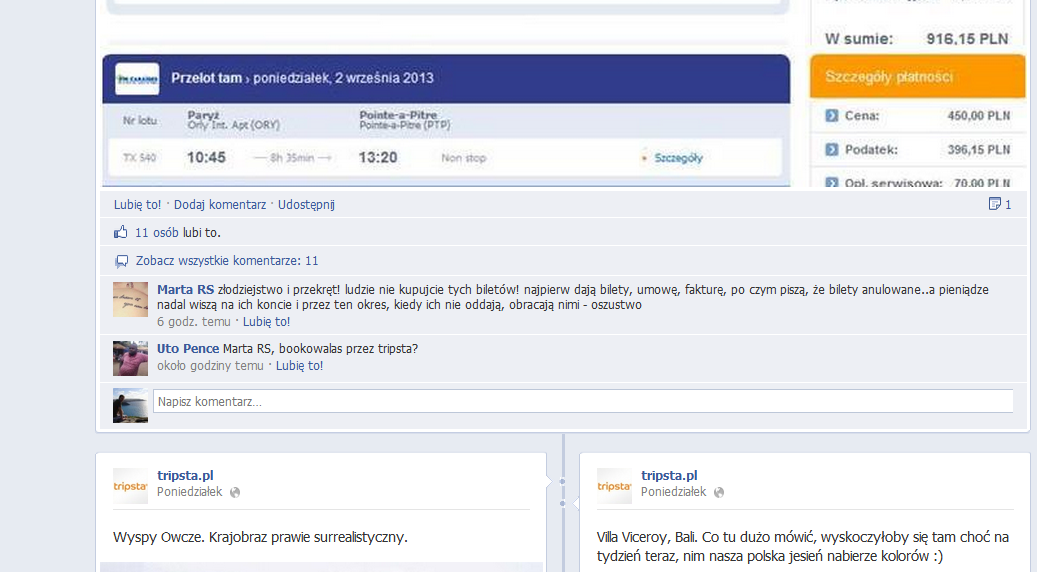
Task: Click departure time 10:45
Action: tap(206, 157)
